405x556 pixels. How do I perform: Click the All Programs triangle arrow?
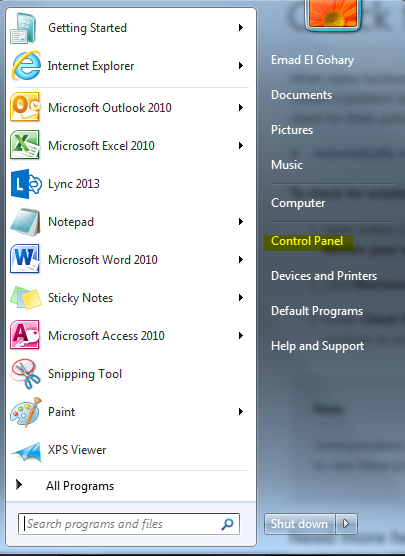click(x=19, y=484)
